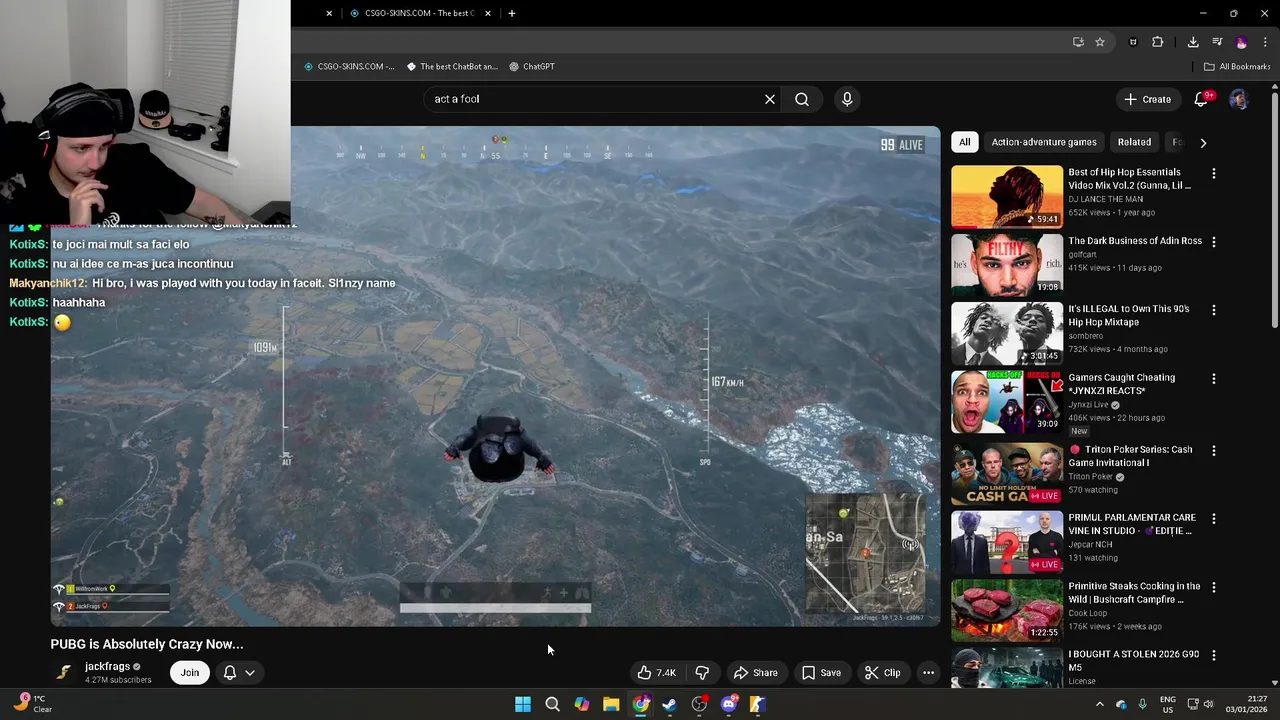Bookmark this page with the star

pyautogui.click(x=1100, y=42)
